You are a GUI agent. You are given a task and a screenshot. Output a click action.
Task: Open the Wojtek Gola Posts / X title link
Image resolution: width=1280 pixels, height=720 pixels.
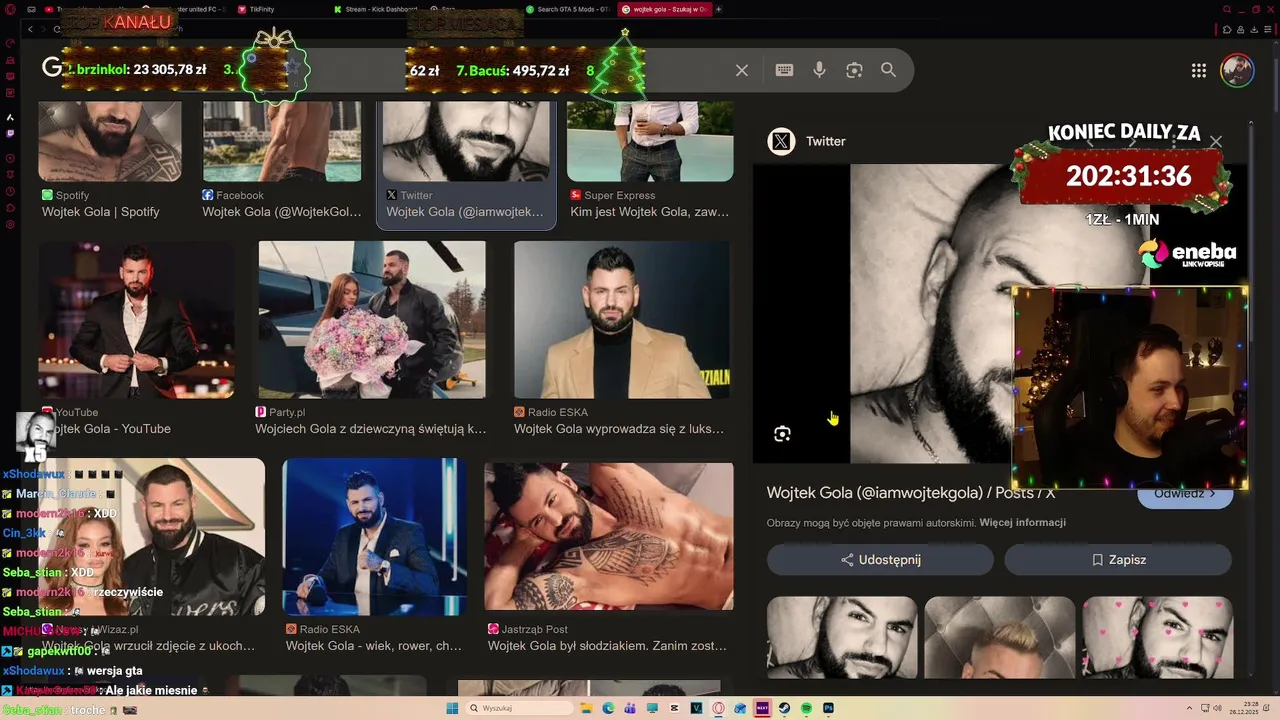pyautogui.click(x=911, y=493)
